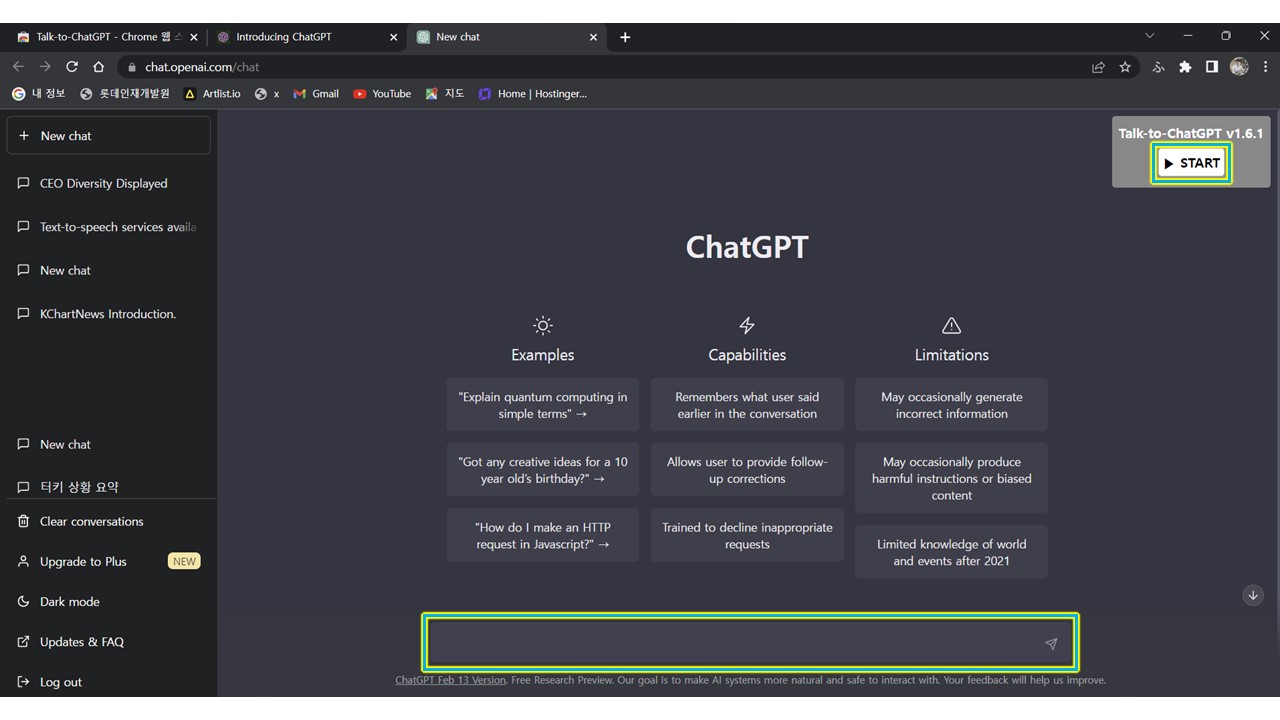Click the warning triangle icon above Limitations

coord(952,325)
